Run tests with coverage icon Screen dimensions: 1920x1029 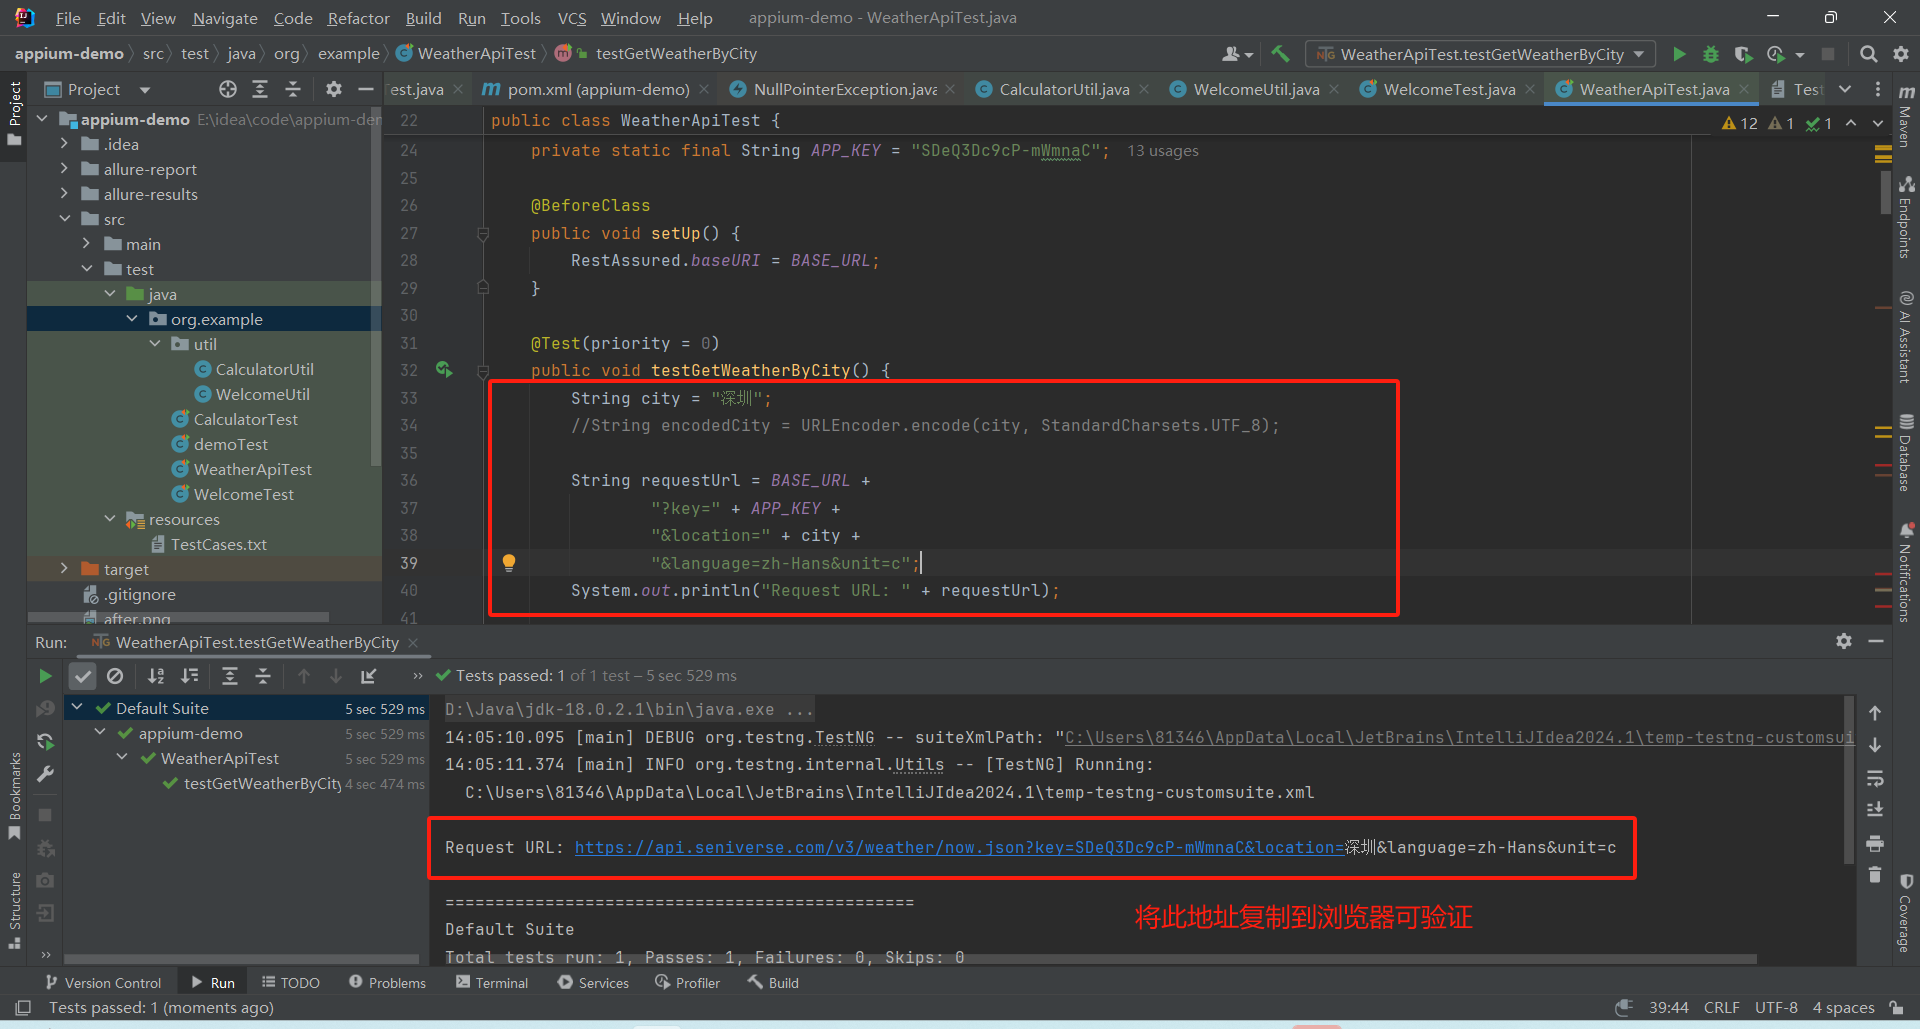coord(1744,54)
